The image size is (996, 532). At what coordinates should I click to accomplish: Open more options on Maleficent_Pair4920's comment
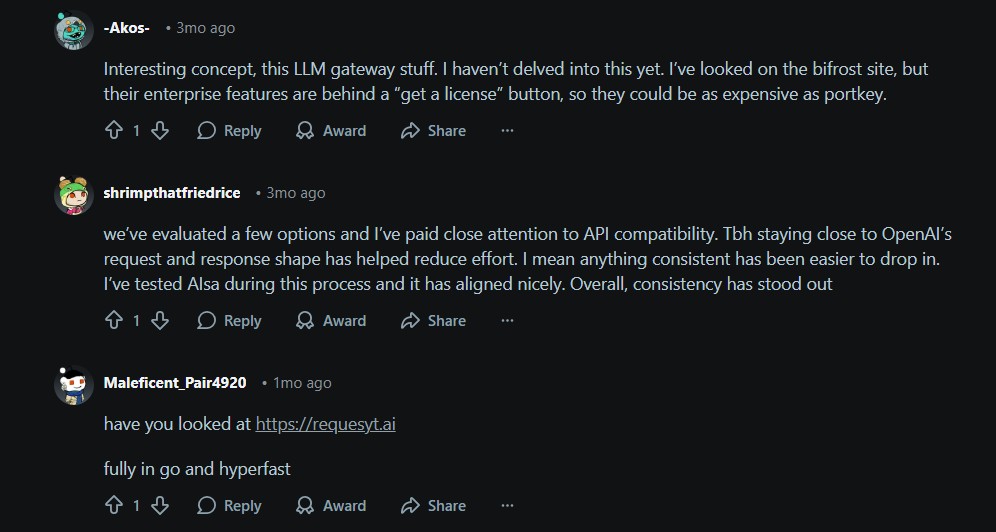(x=507, y=506)
